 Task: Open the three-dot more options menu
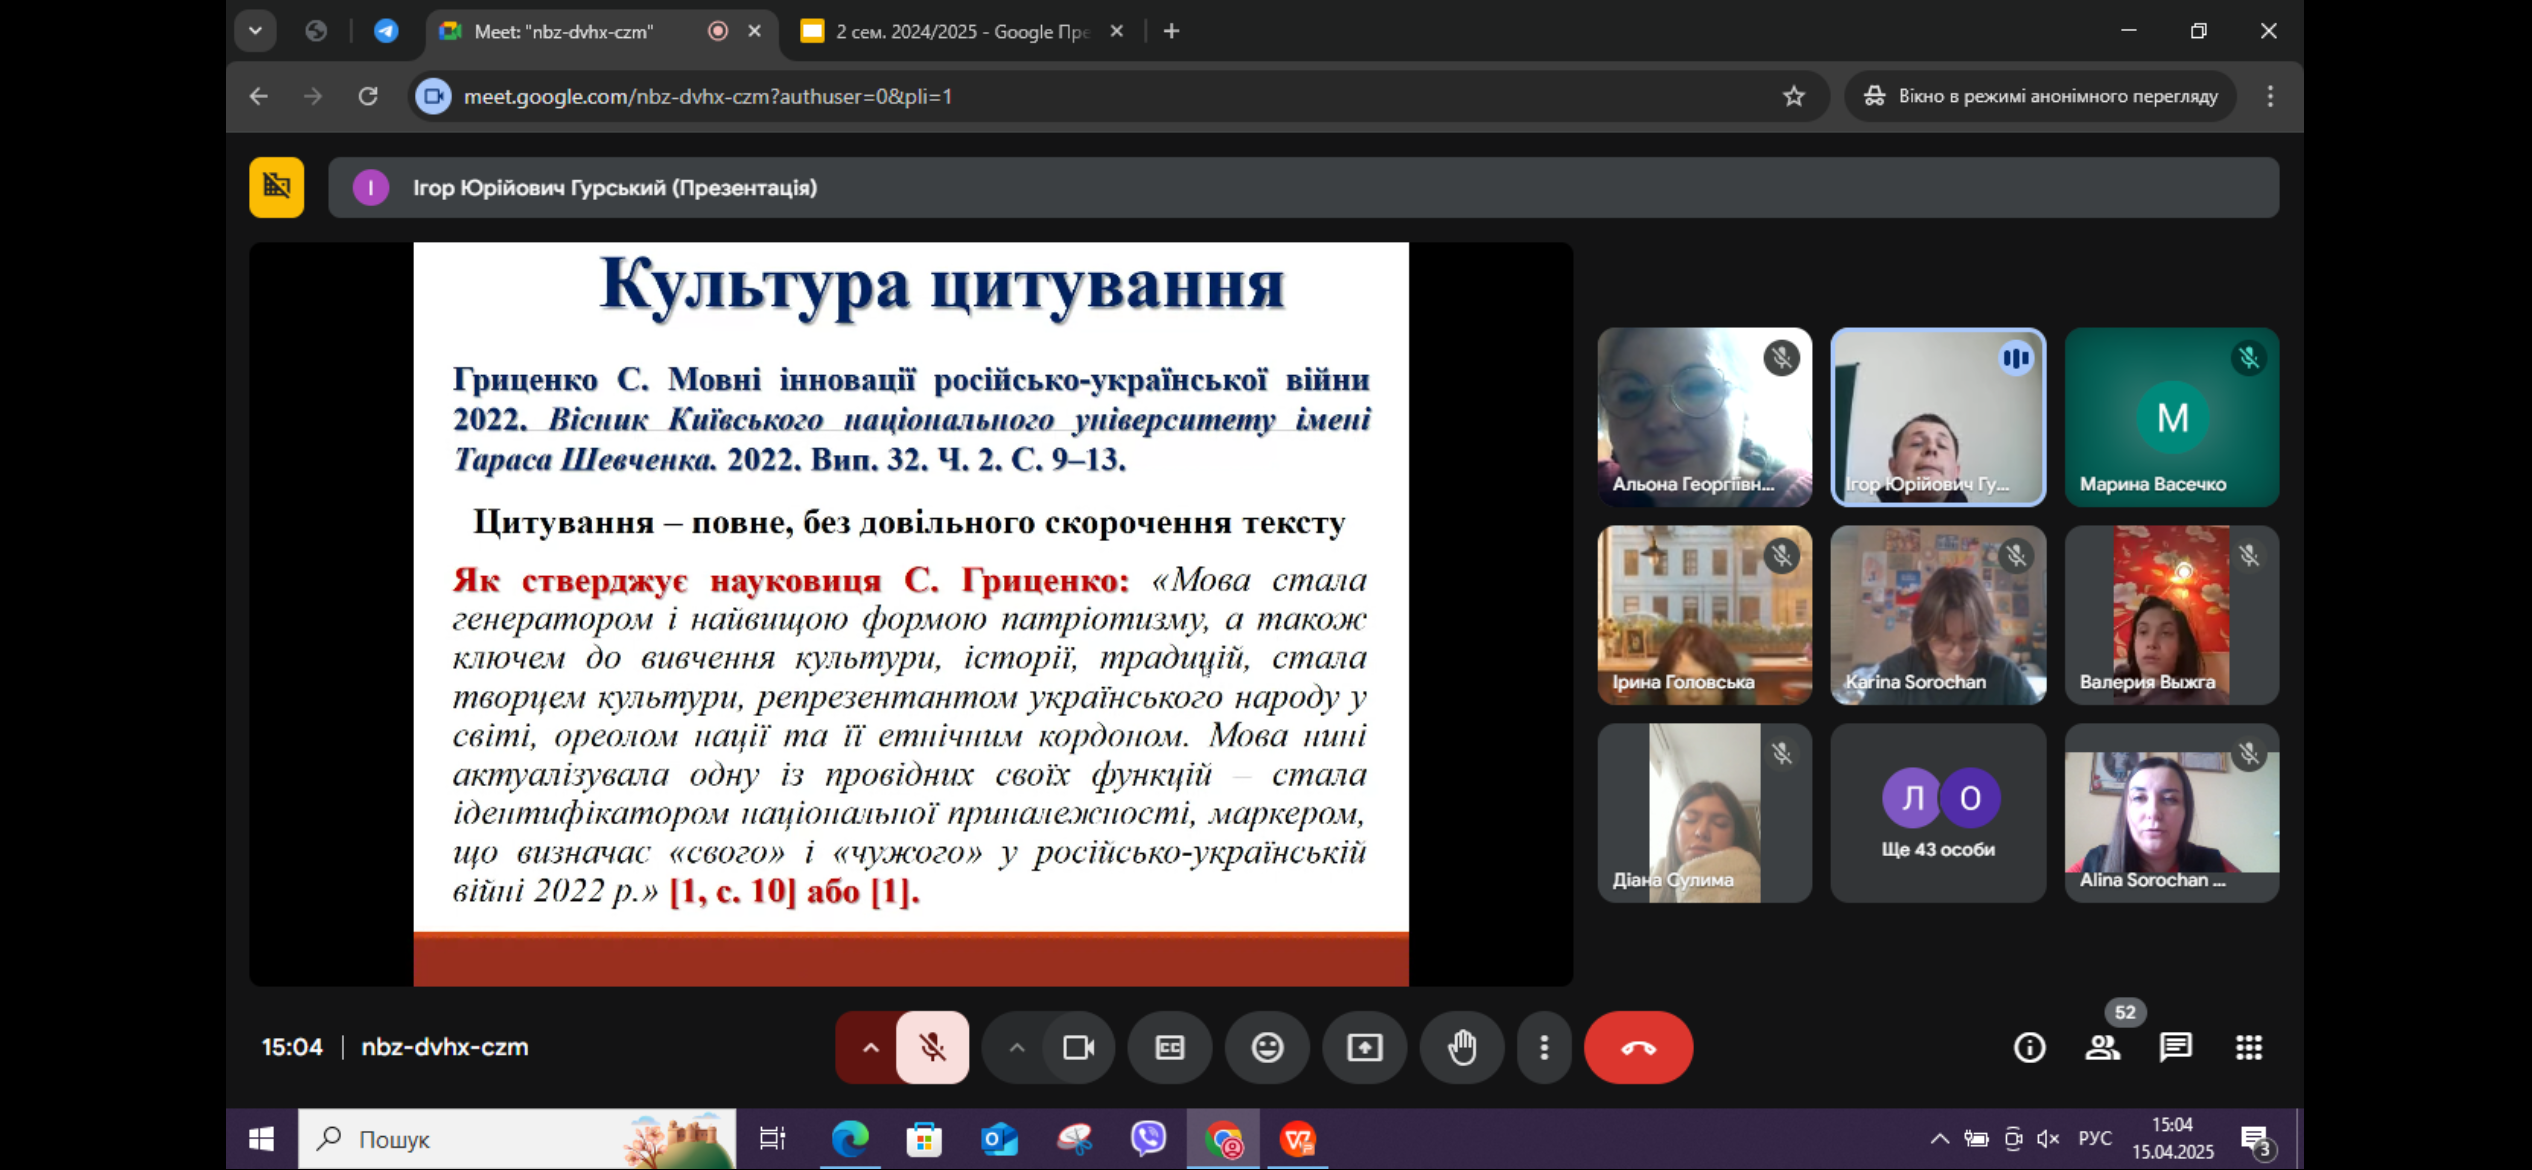(1544, 1047)
